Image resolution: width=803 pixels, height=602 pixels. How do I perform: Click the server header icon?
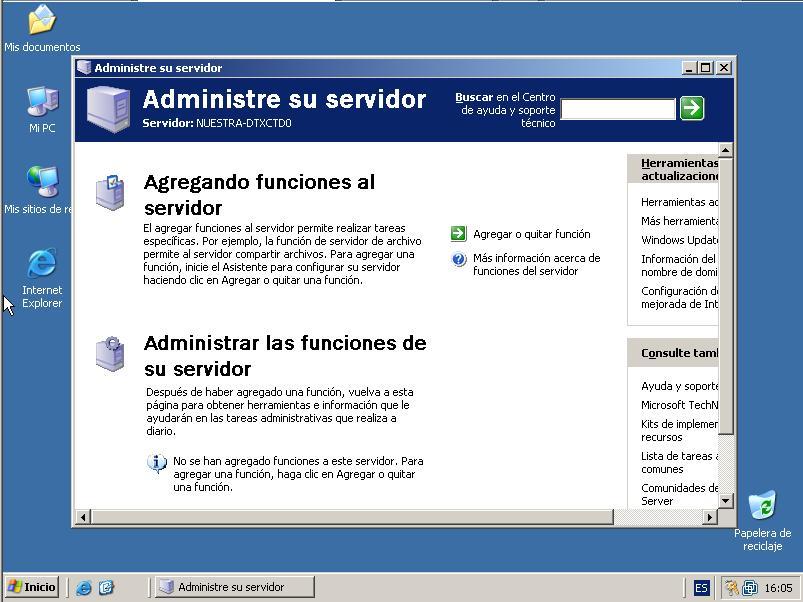[108, 109]
